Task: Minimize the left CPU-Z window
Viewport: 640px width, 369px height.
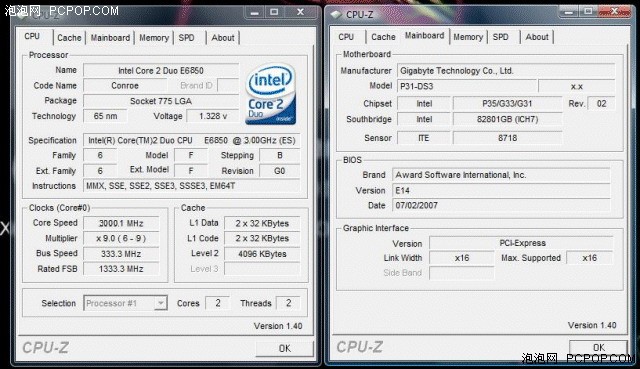Action: pos(255,12)
